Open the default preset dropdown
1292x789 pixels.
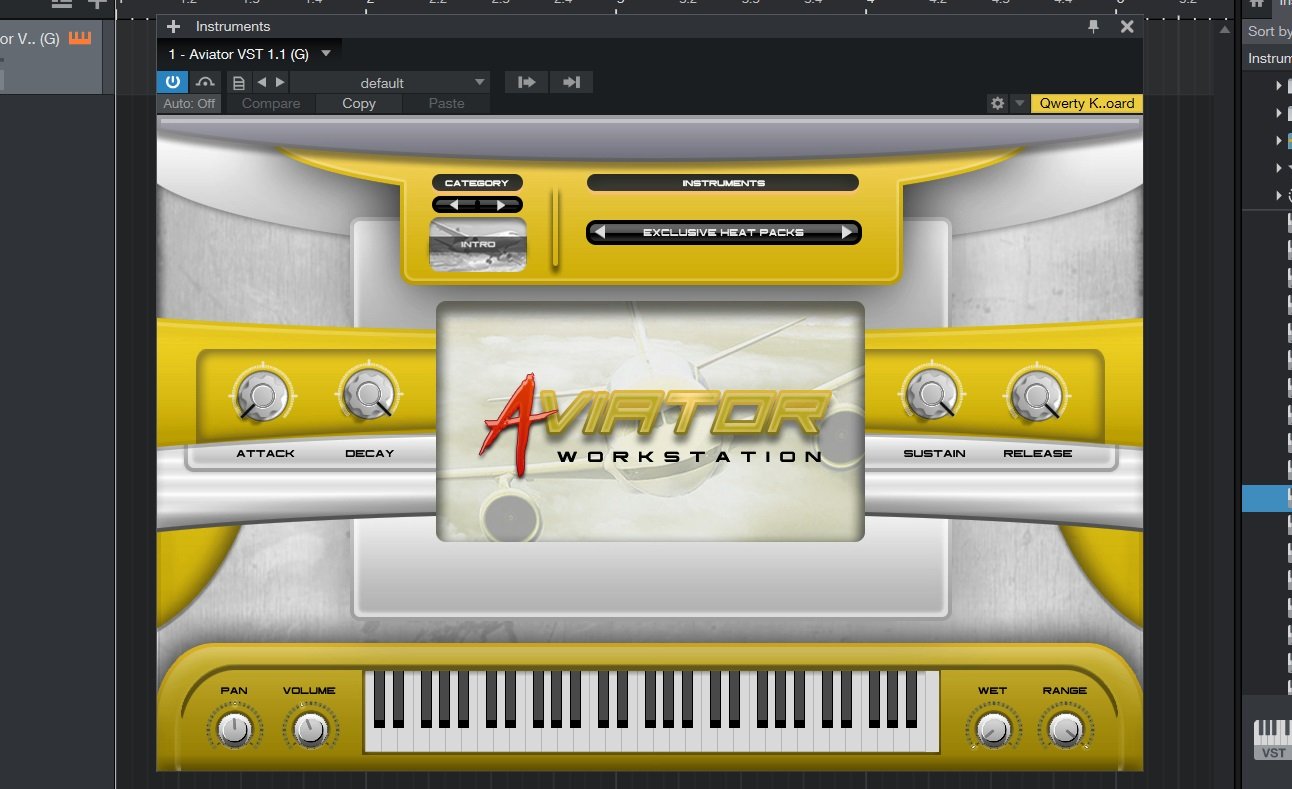coord(390,83)
